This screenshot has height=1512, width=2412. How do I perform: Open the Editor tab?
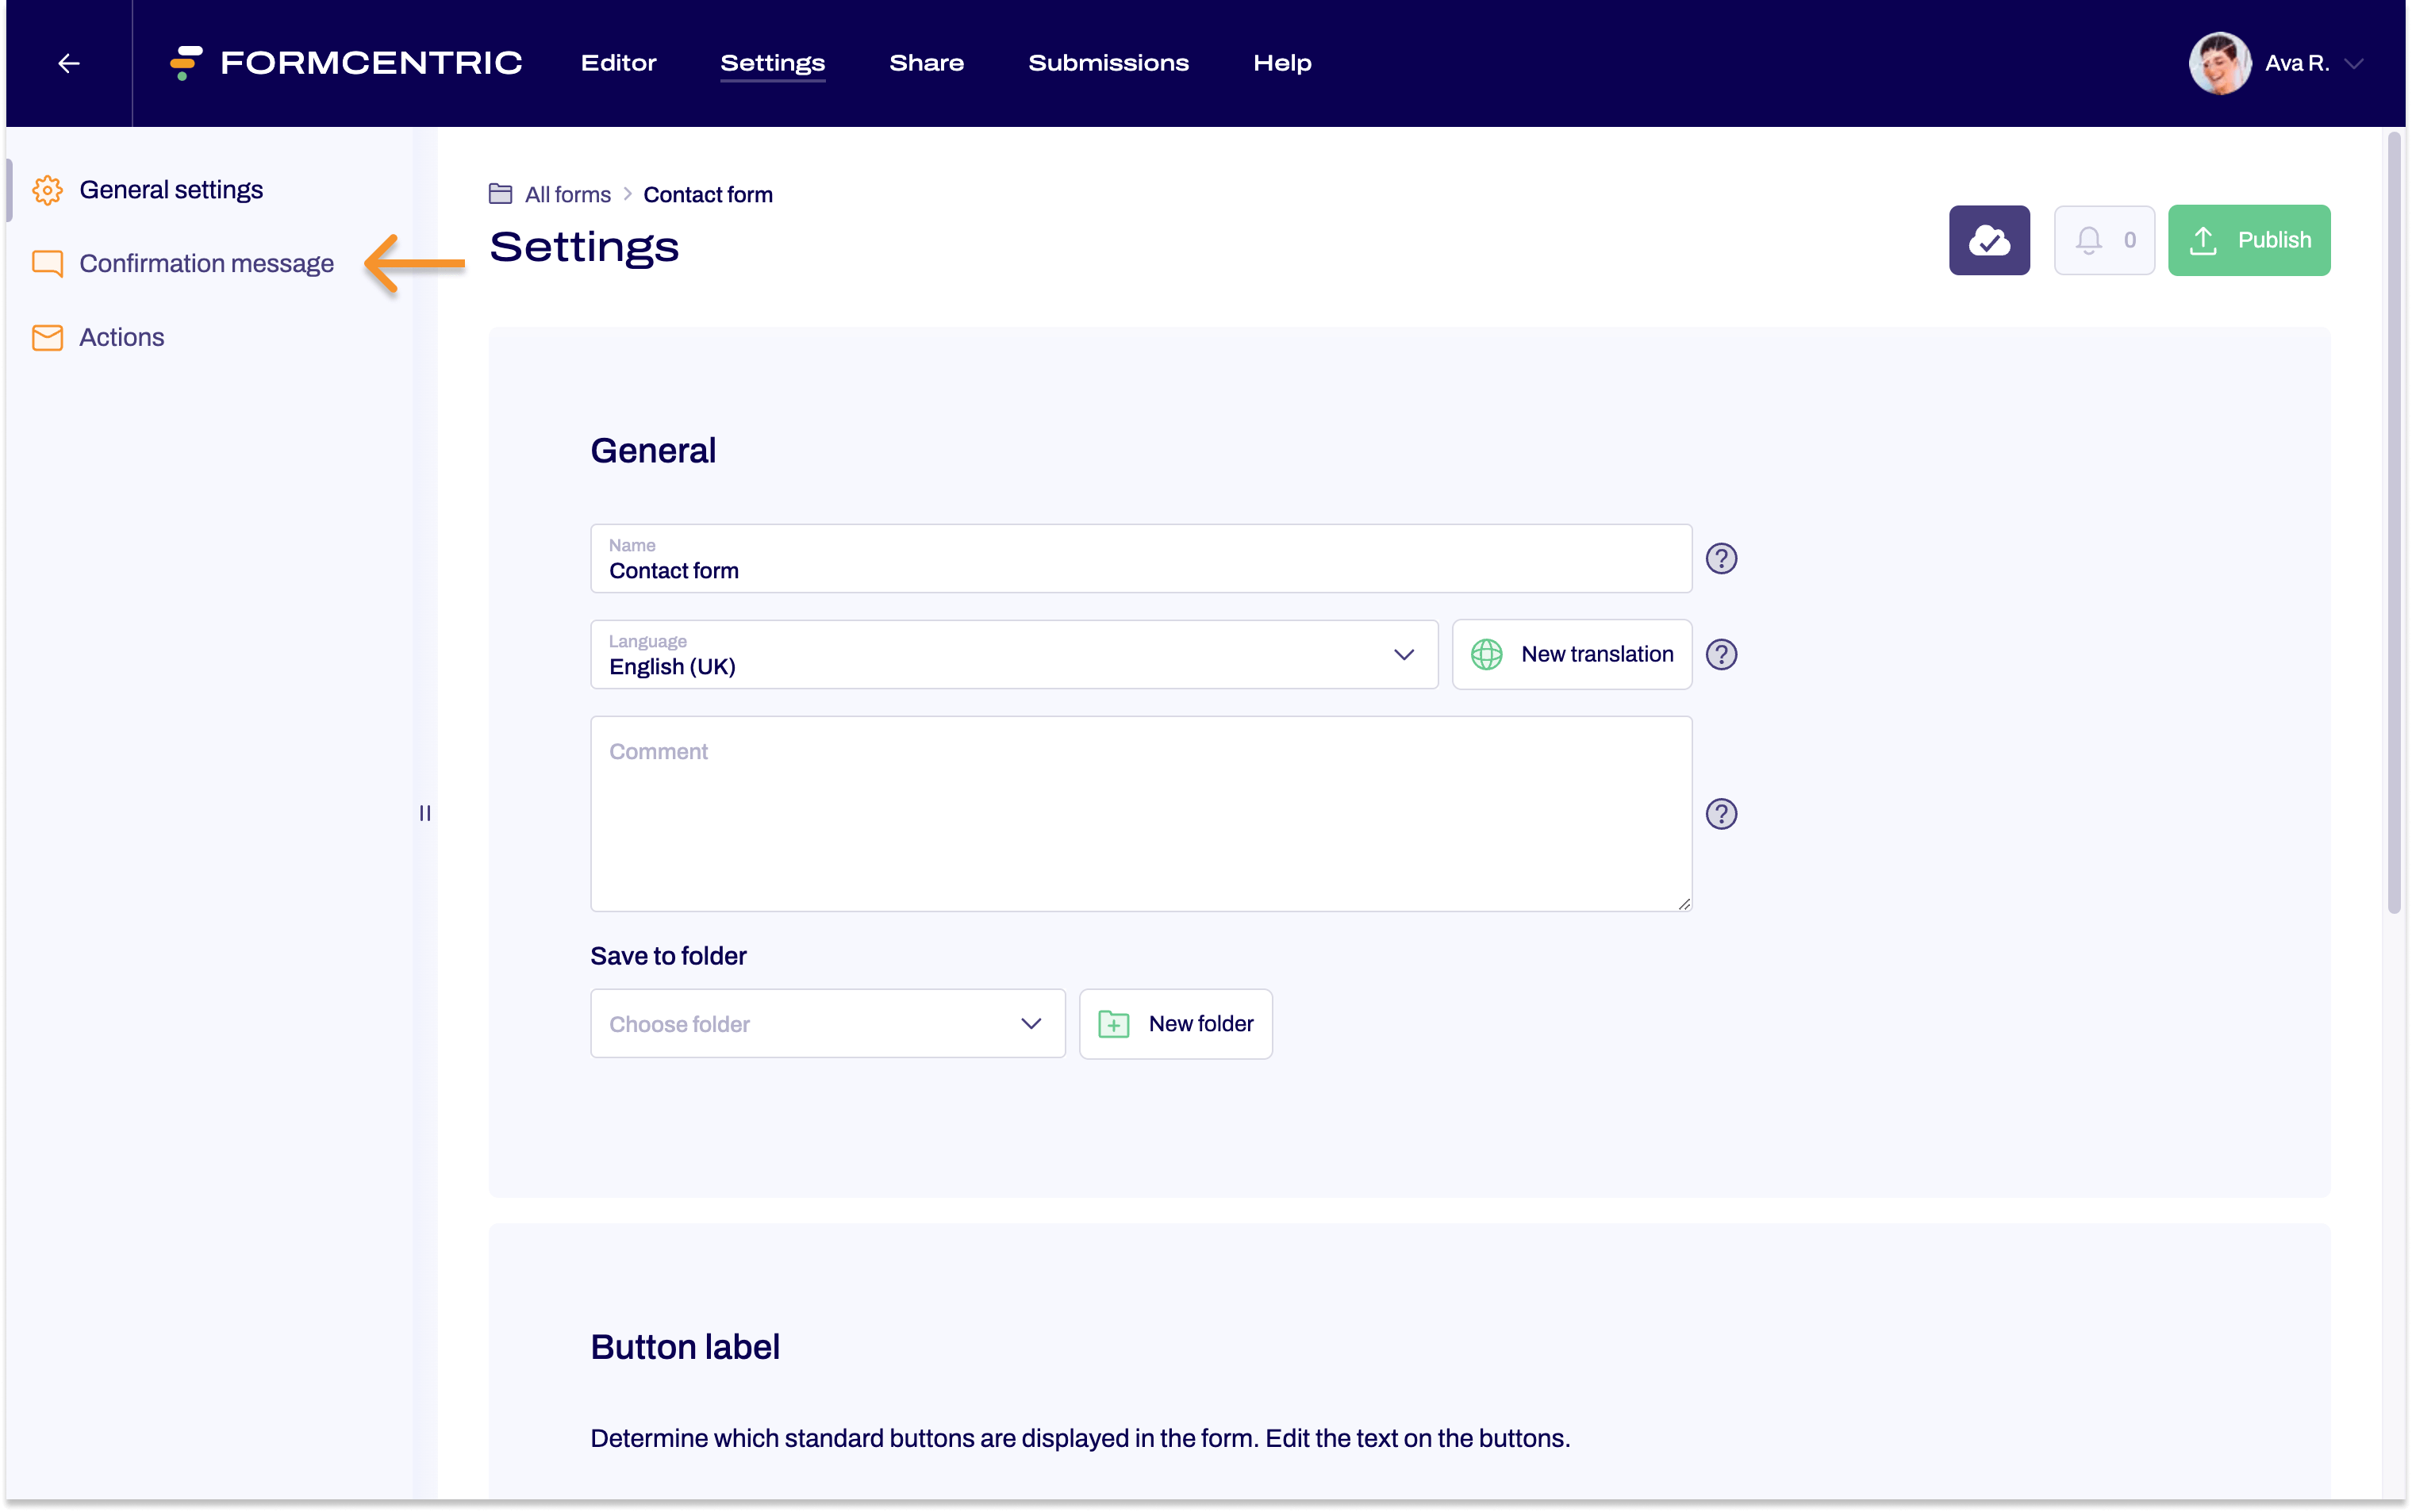(618, 63)
